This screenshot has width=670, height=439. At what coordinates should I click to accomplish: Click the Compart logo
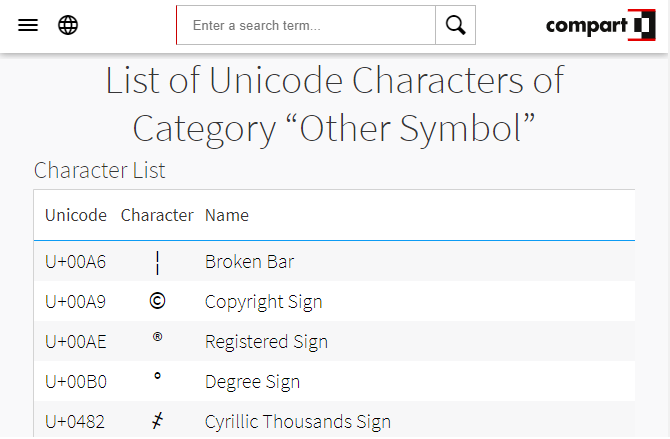tap(599, 25)
